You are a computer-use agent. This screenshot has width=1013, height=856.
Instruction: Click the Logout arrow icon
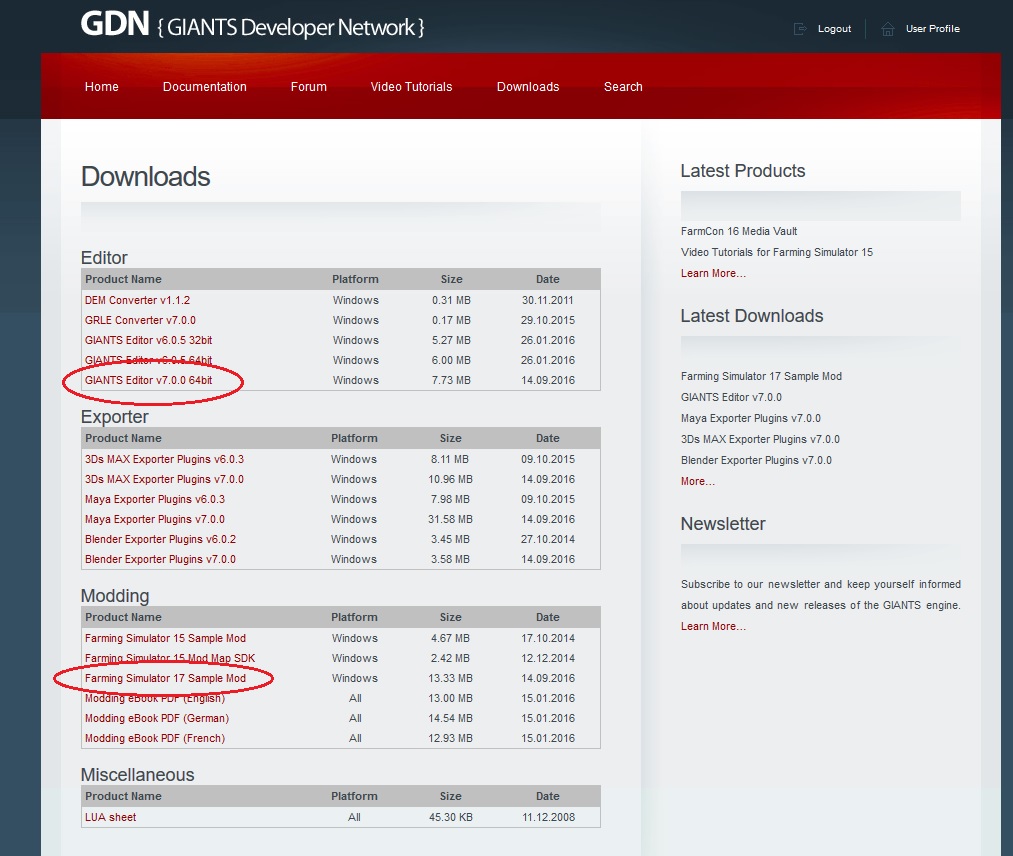pyautogui.click(x=800, y=28)
